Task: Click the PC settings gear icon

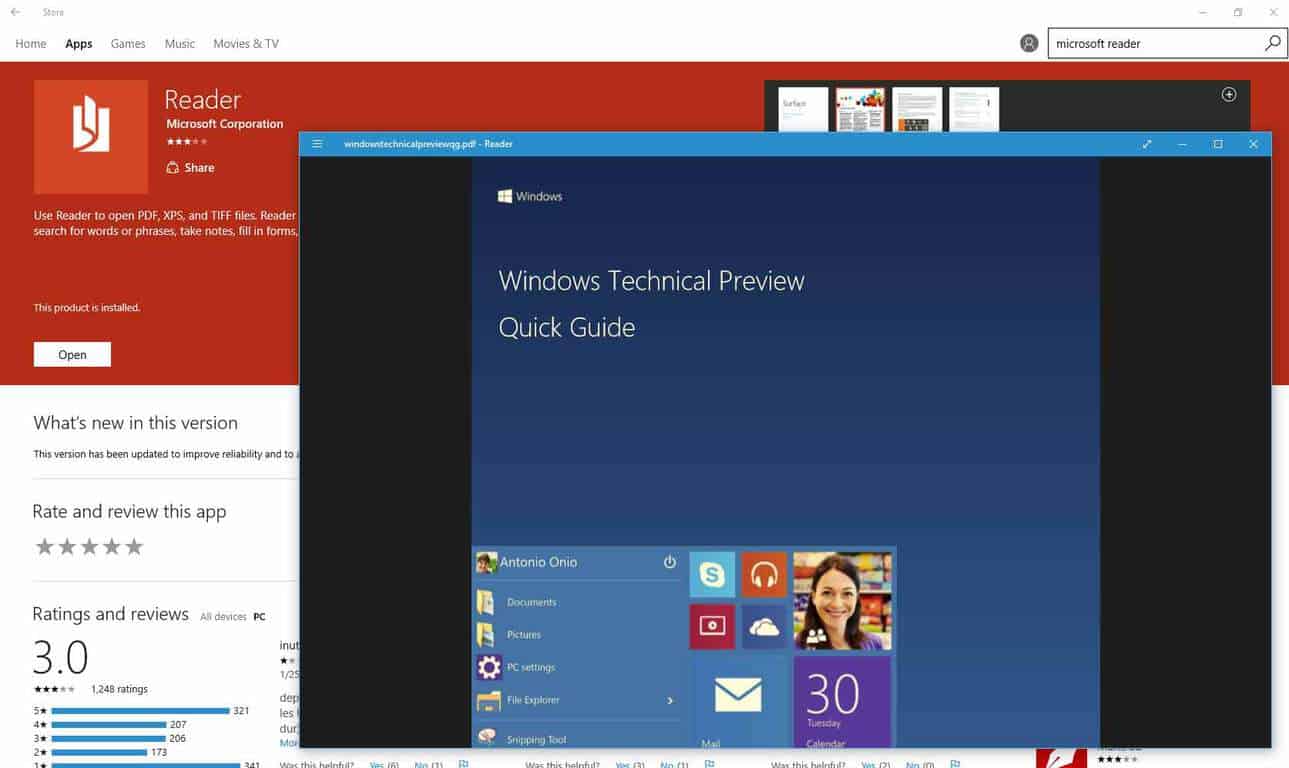Action: pos(489,667)
